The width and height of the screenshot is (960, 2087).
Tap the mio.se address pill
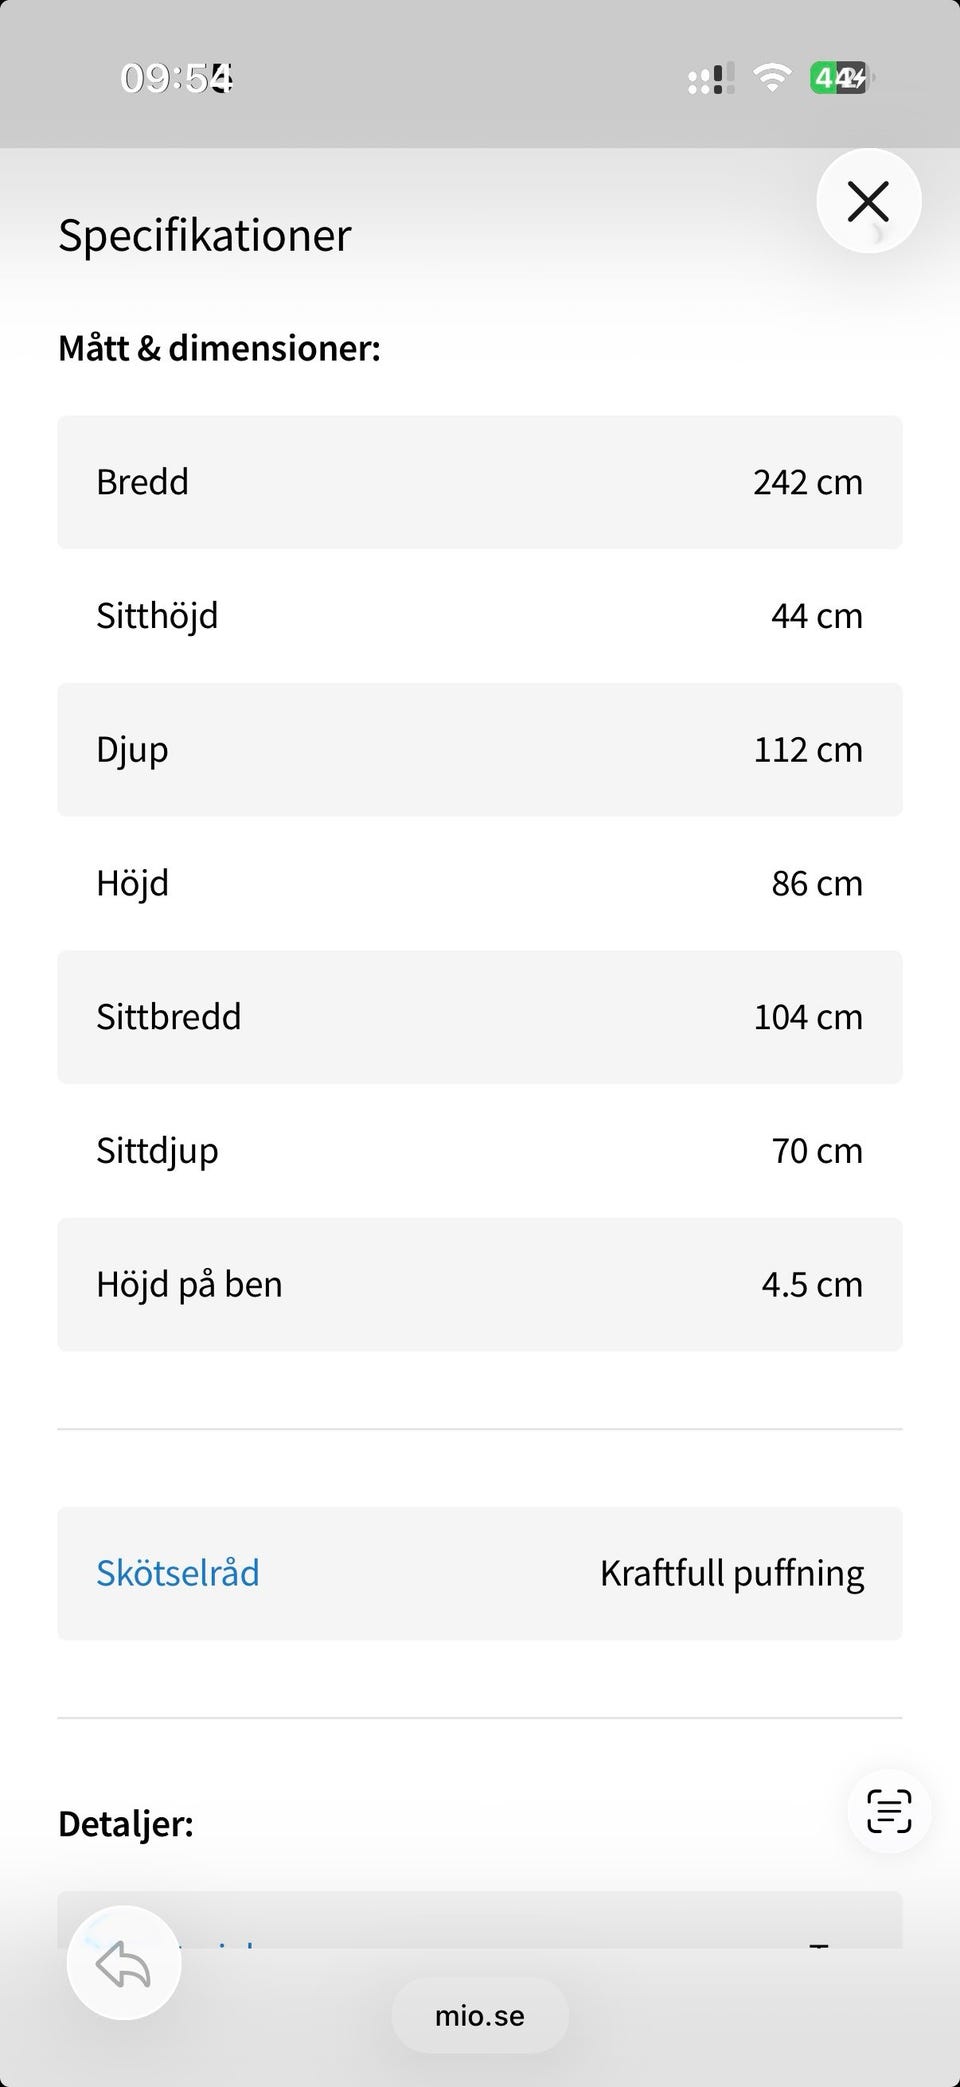[x=480, y=2015]
